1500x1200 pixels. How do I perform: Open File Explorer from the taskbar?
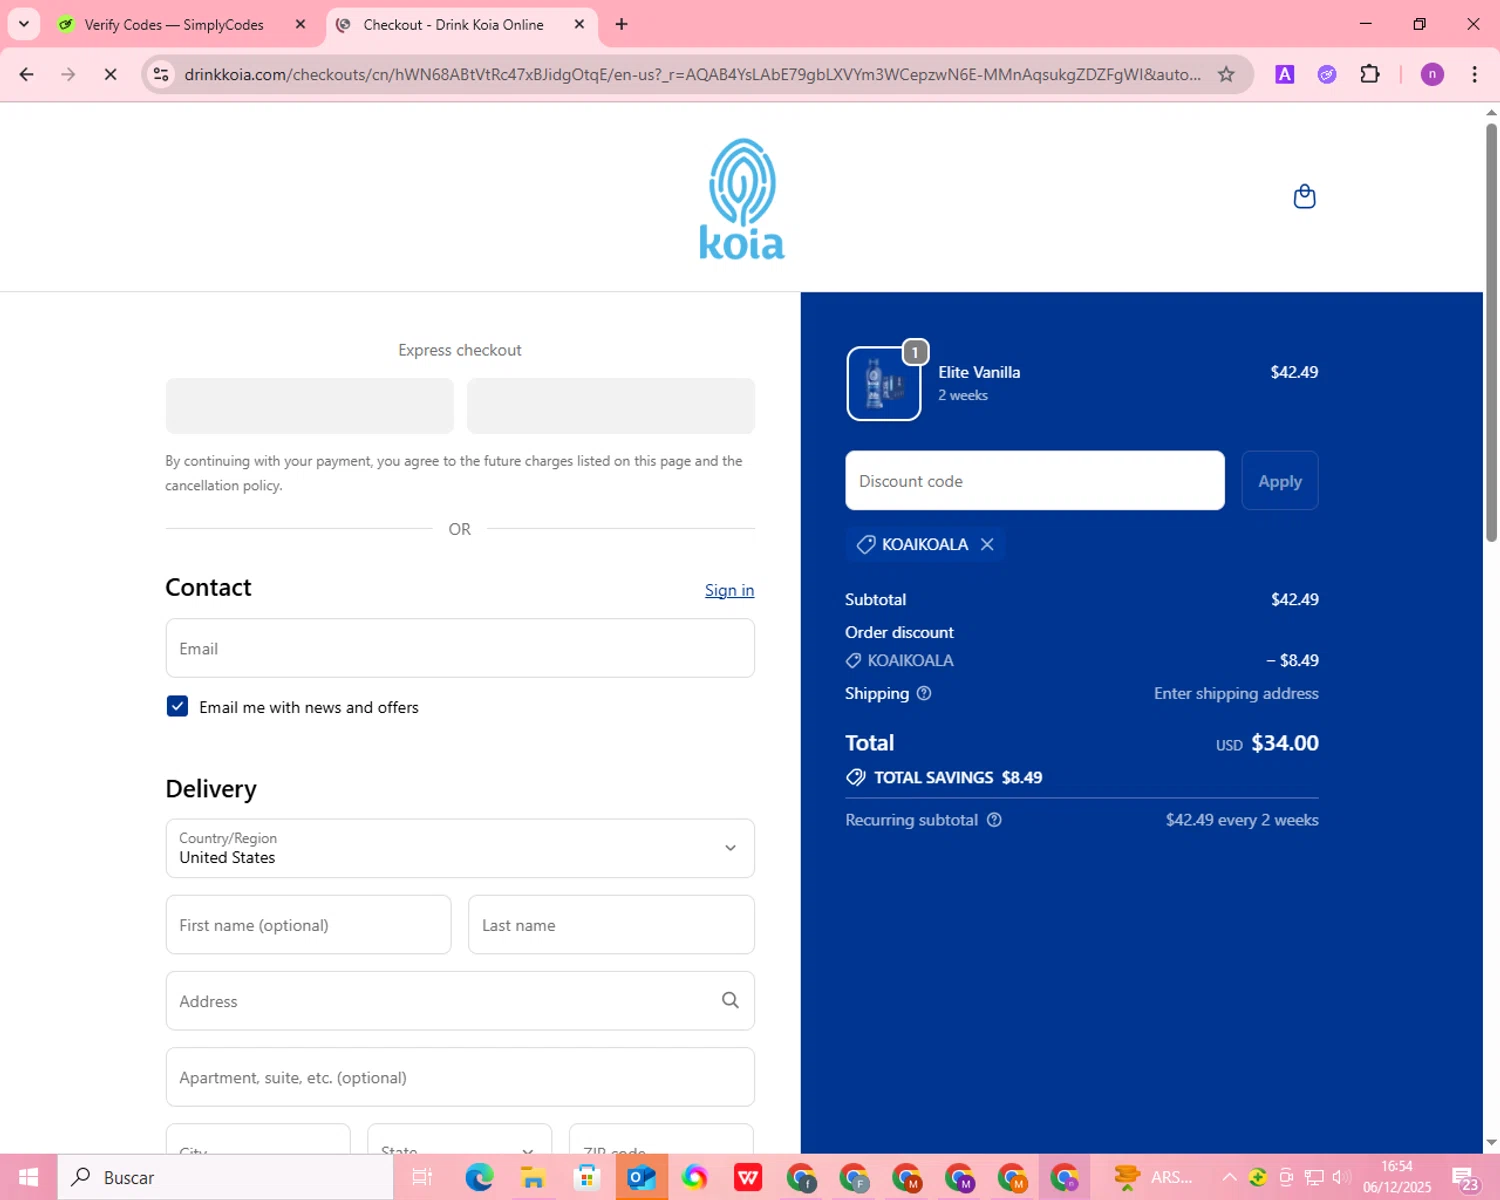pos(533,1177)
